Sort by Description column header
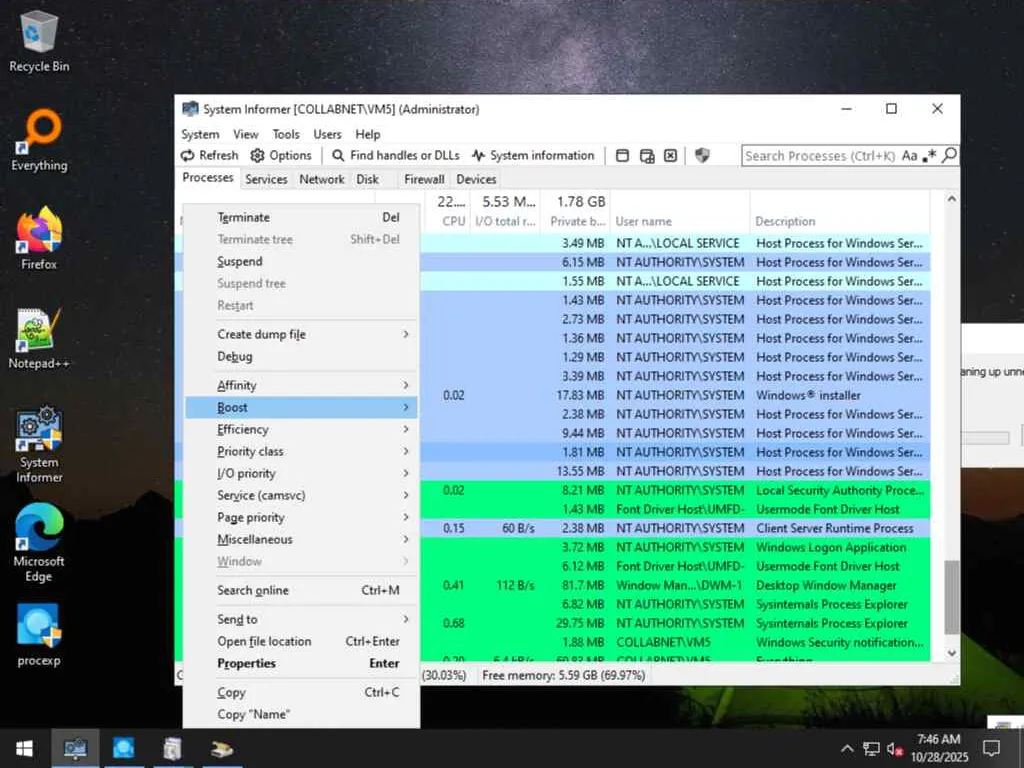 click(840, 212)
